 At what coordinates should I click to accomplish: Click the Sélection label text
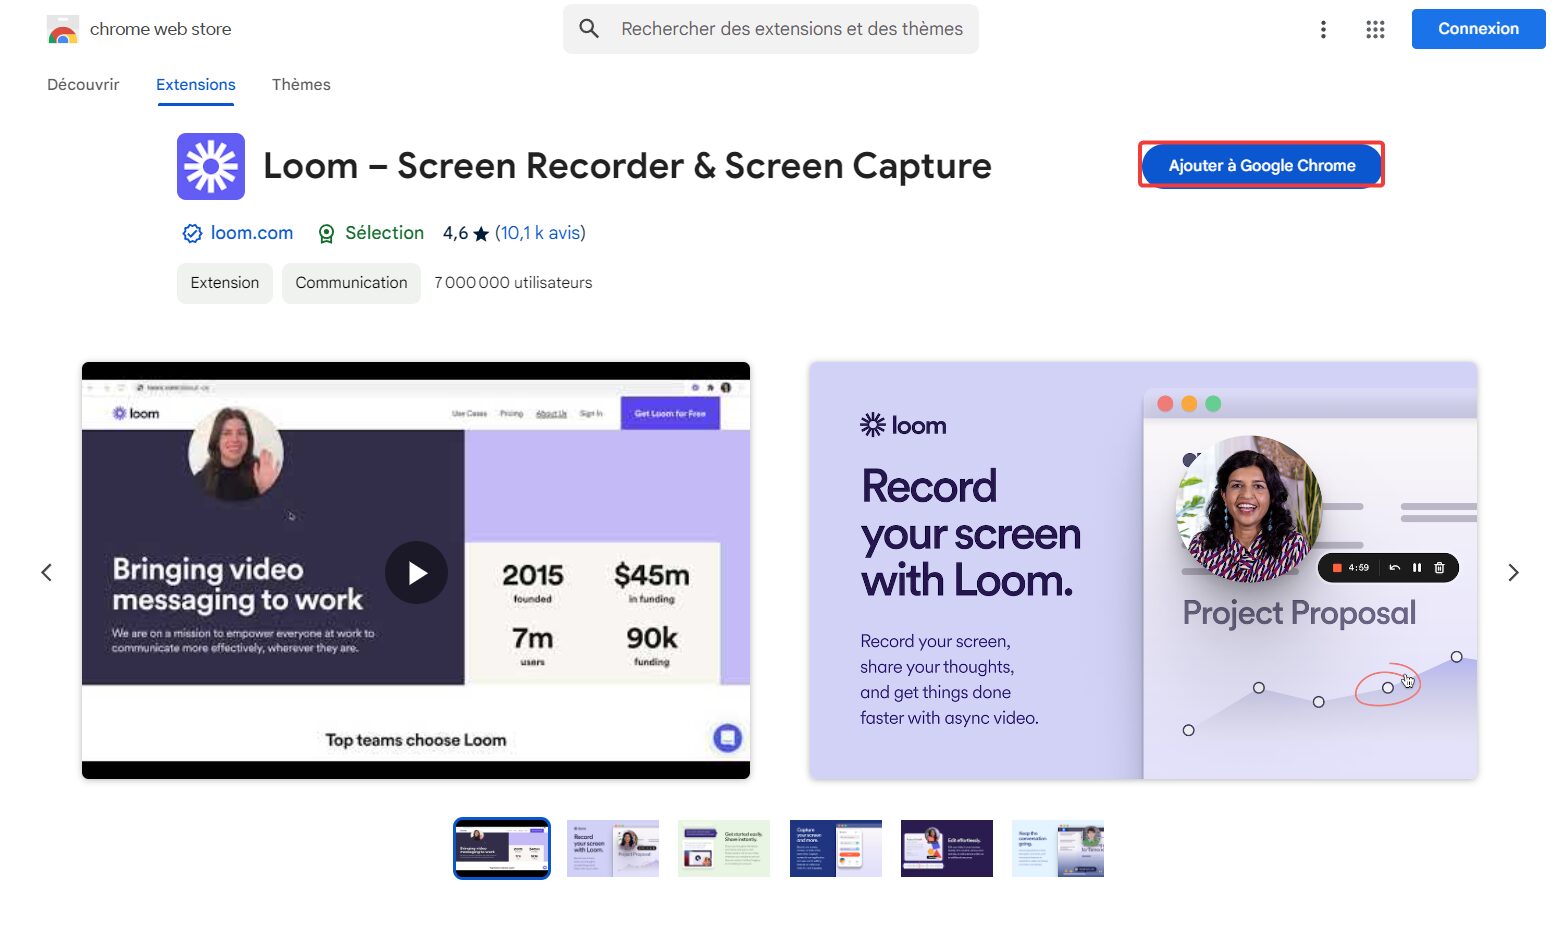tap(384, 233)
